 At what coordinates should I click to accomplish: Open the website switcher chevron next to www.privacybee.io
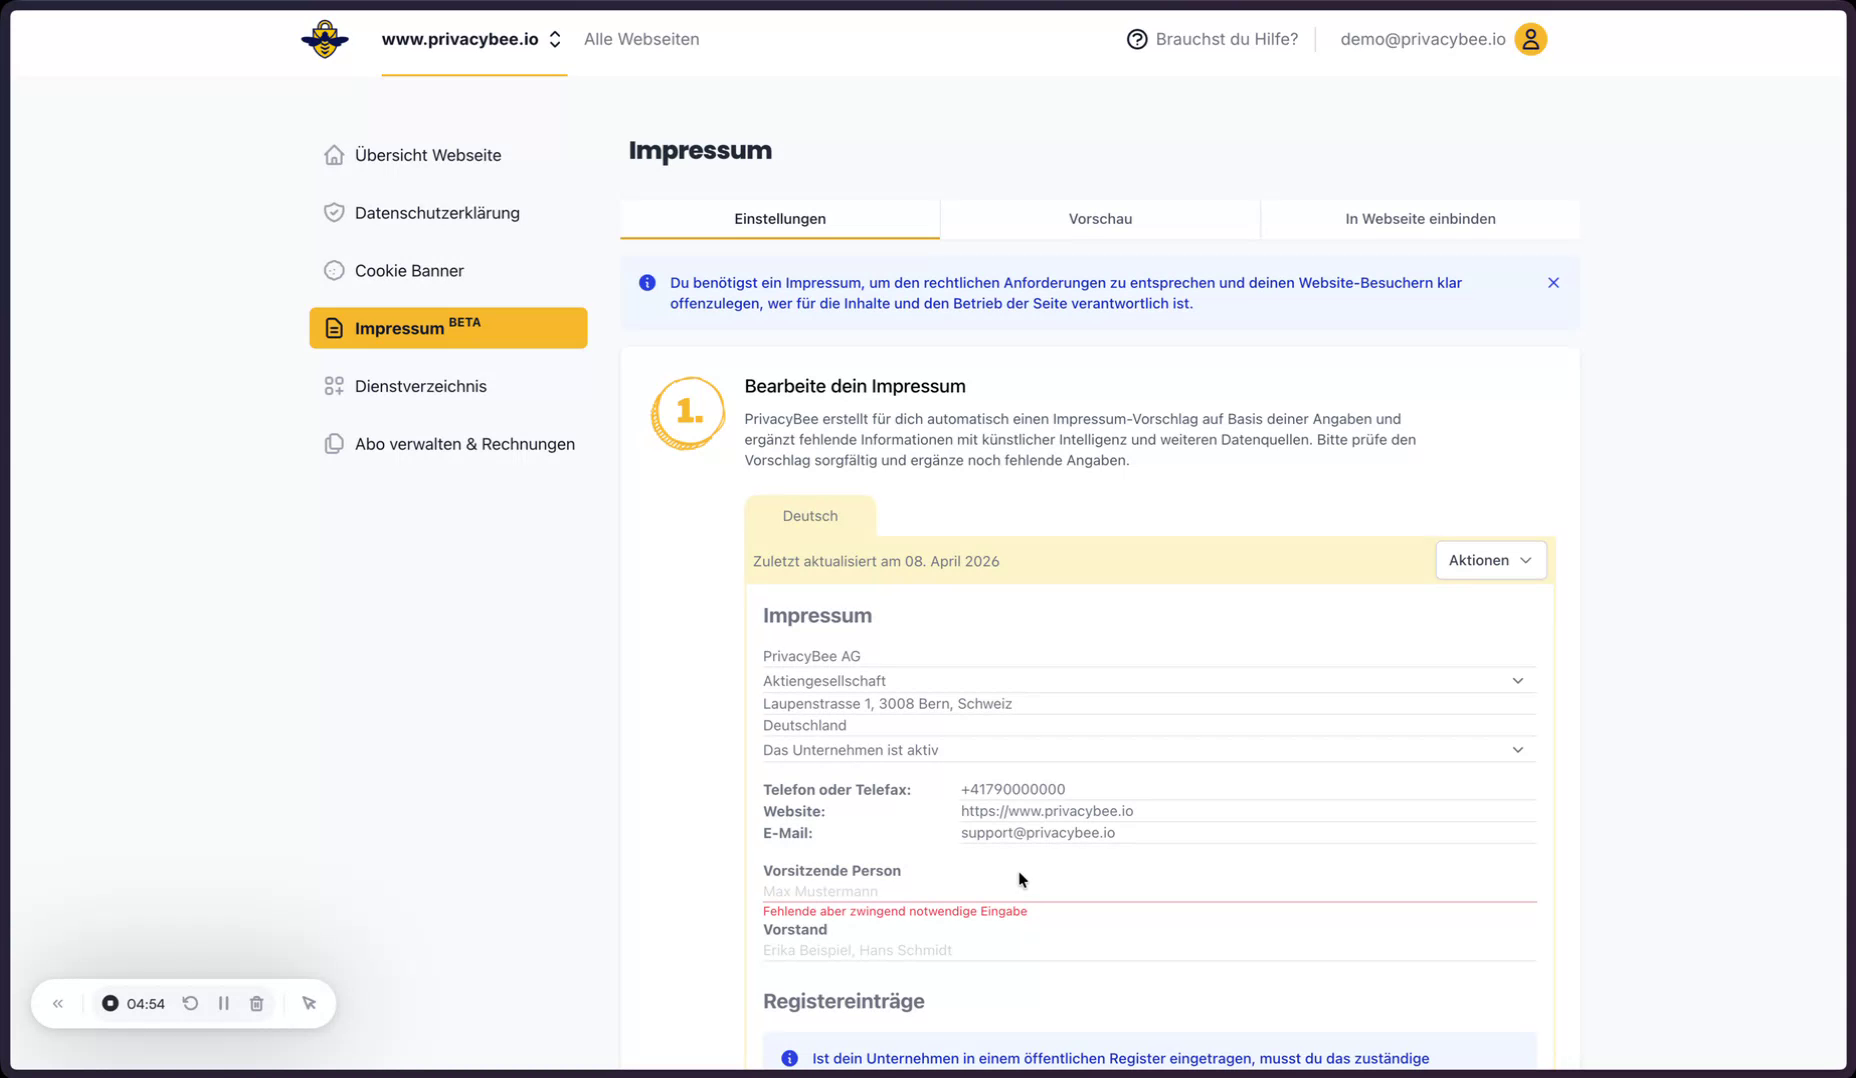pyautogui.click(x=555, y=39)
